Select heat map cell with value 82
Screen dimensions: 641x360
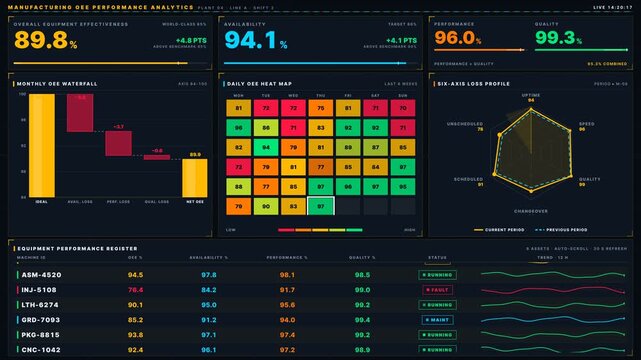coord(238,148)
